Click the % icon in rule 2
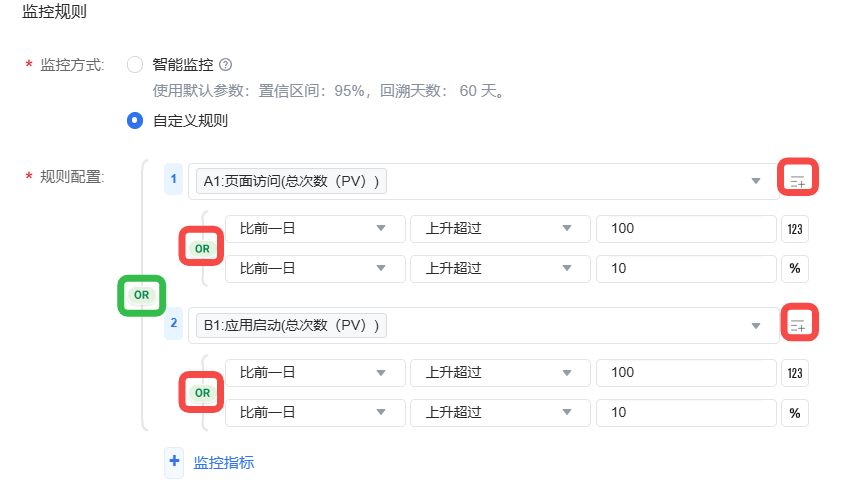The height and width of the screenshot is (489, 856). (x=795, y=413)
